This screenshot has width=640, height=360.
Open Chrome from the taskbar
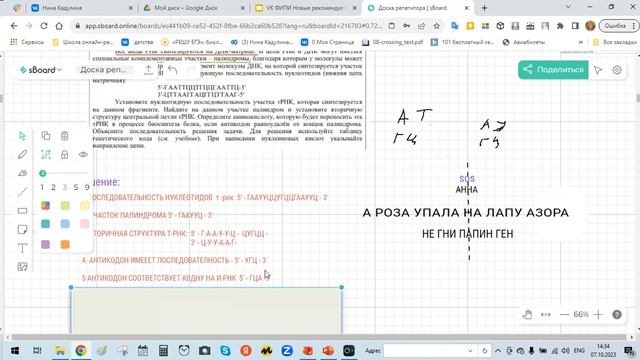81,351
